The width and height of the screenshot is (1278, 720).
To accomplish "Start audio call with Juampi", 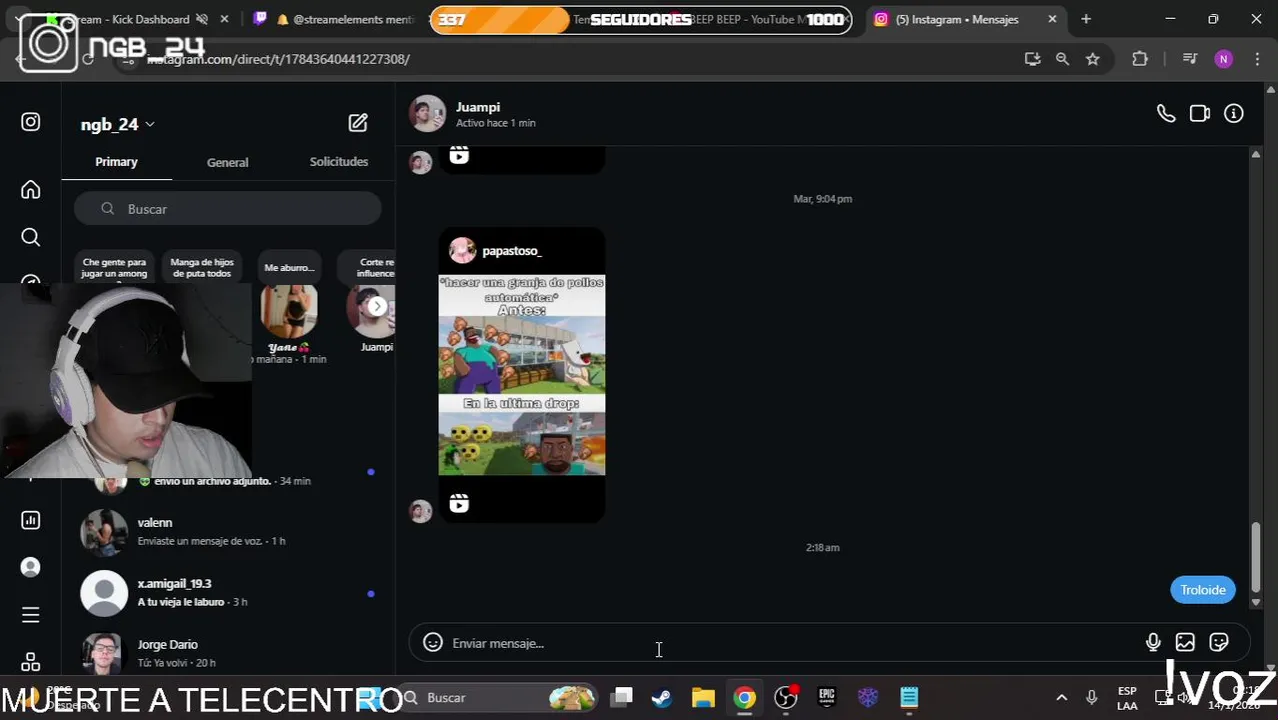I will 1166,114.
